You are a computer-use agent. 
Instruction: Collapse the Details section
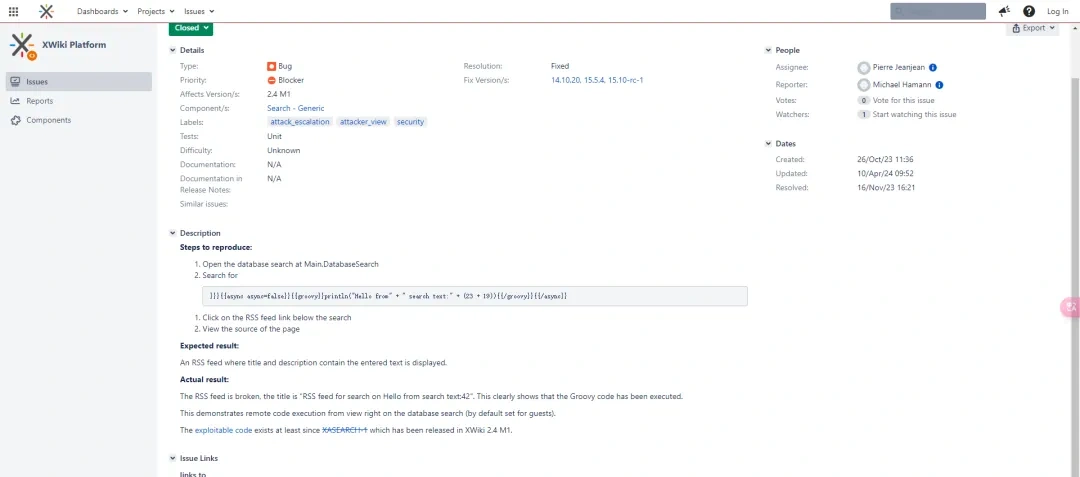[173, 50]
